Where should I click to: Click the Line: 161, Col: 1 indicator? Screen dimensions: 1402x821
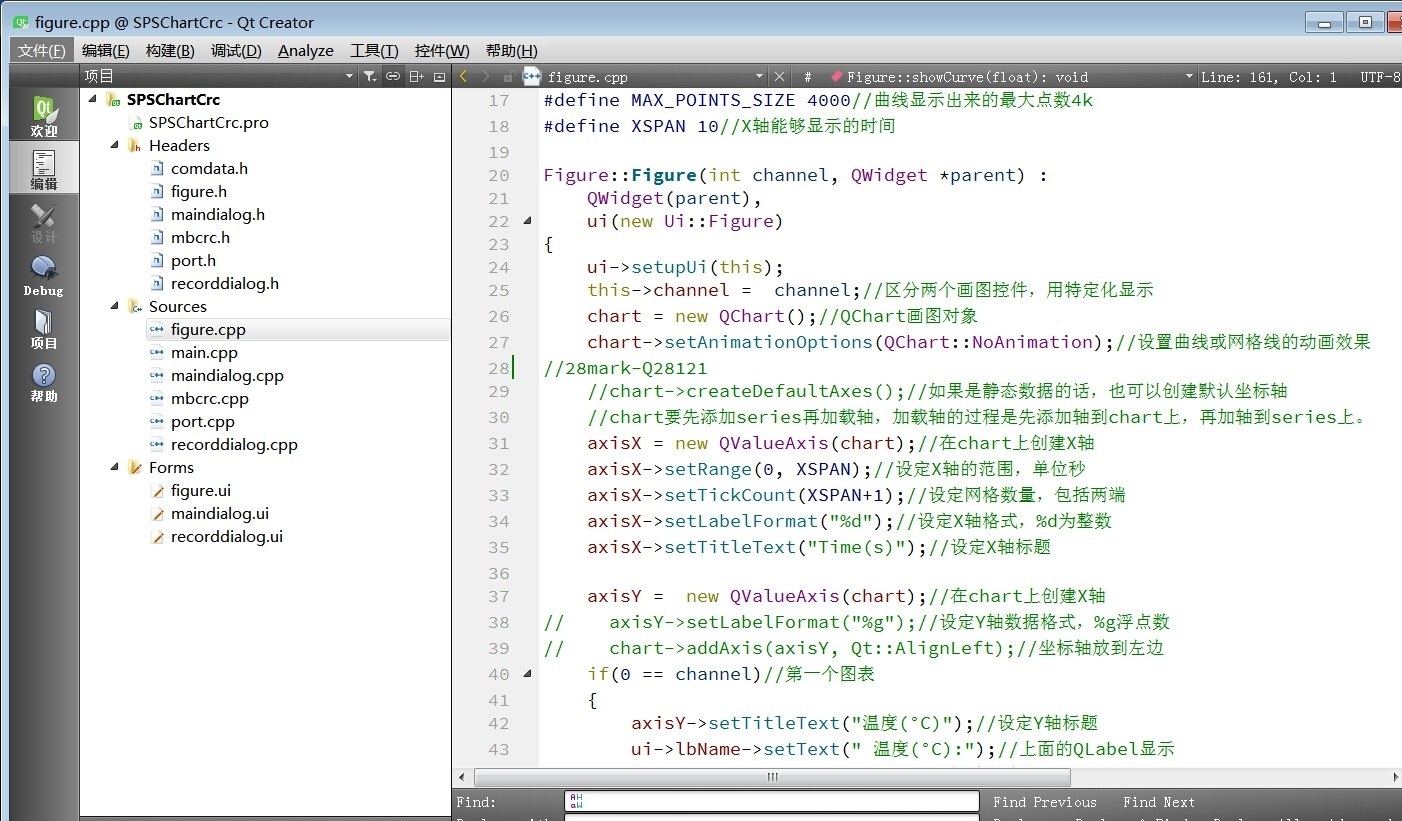point(1268,76)
